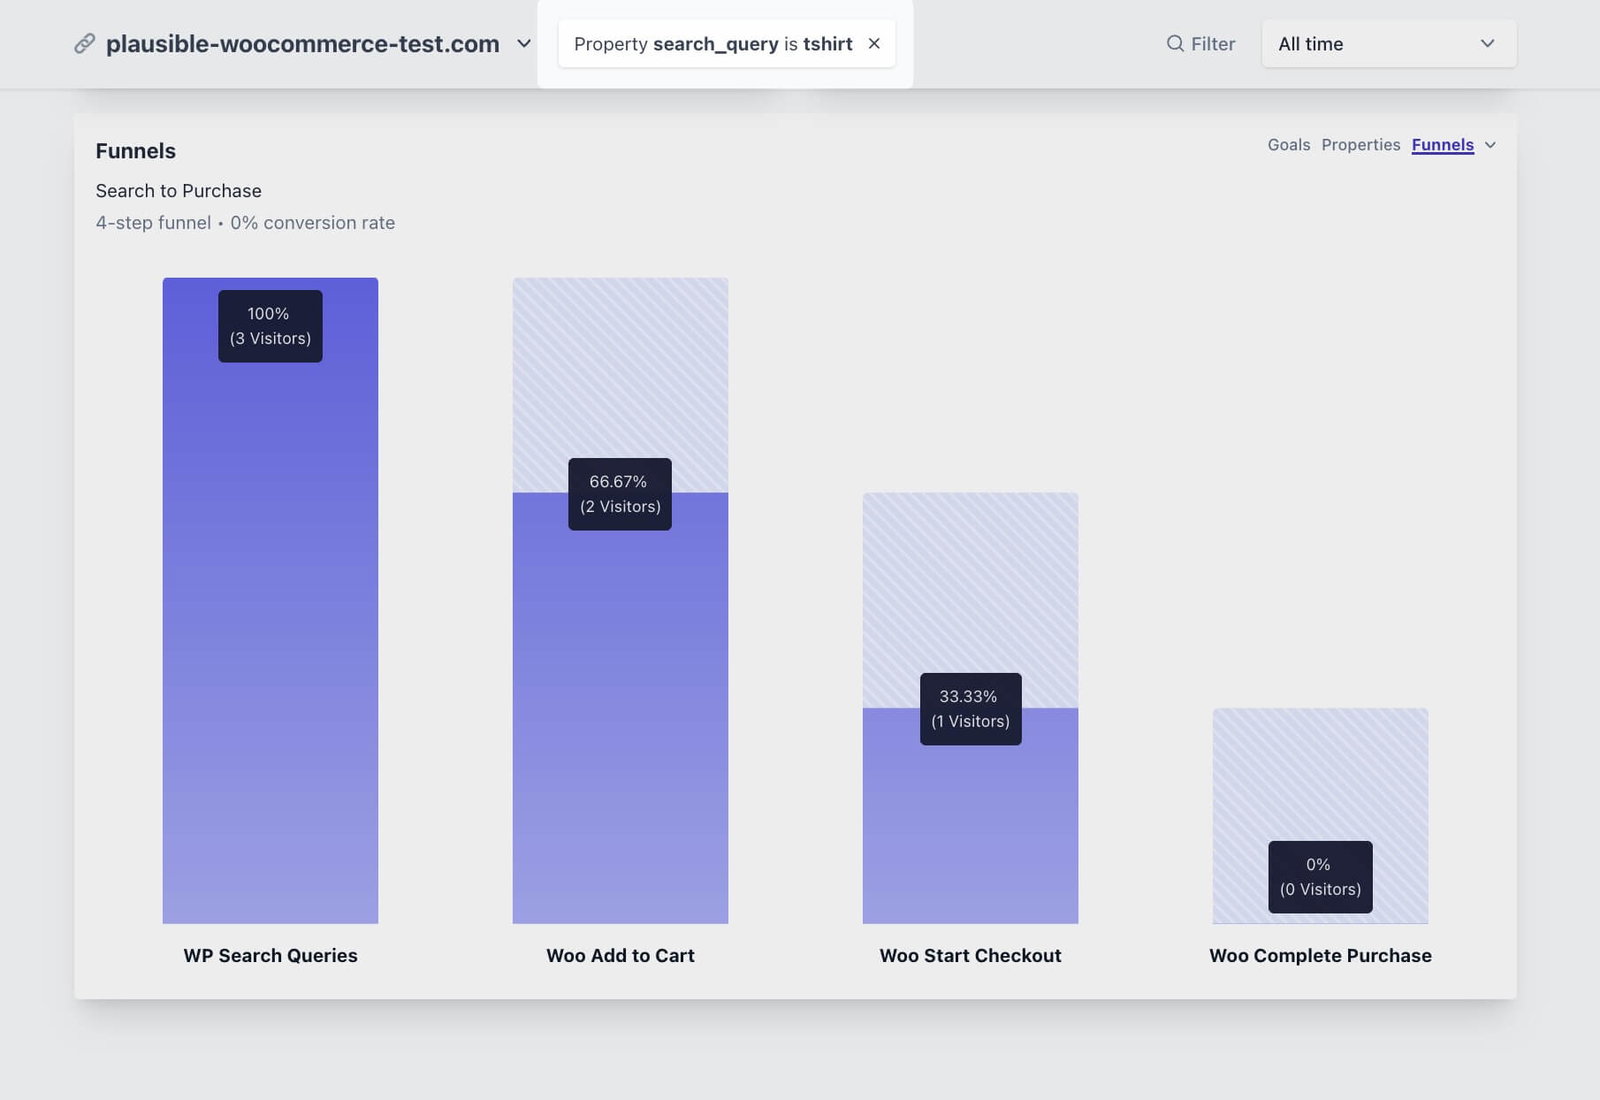The width and height of the screenshot is (1600, 1100).
Task: Click the Funnels link in the panel header
Action: tap(1441, 145)
